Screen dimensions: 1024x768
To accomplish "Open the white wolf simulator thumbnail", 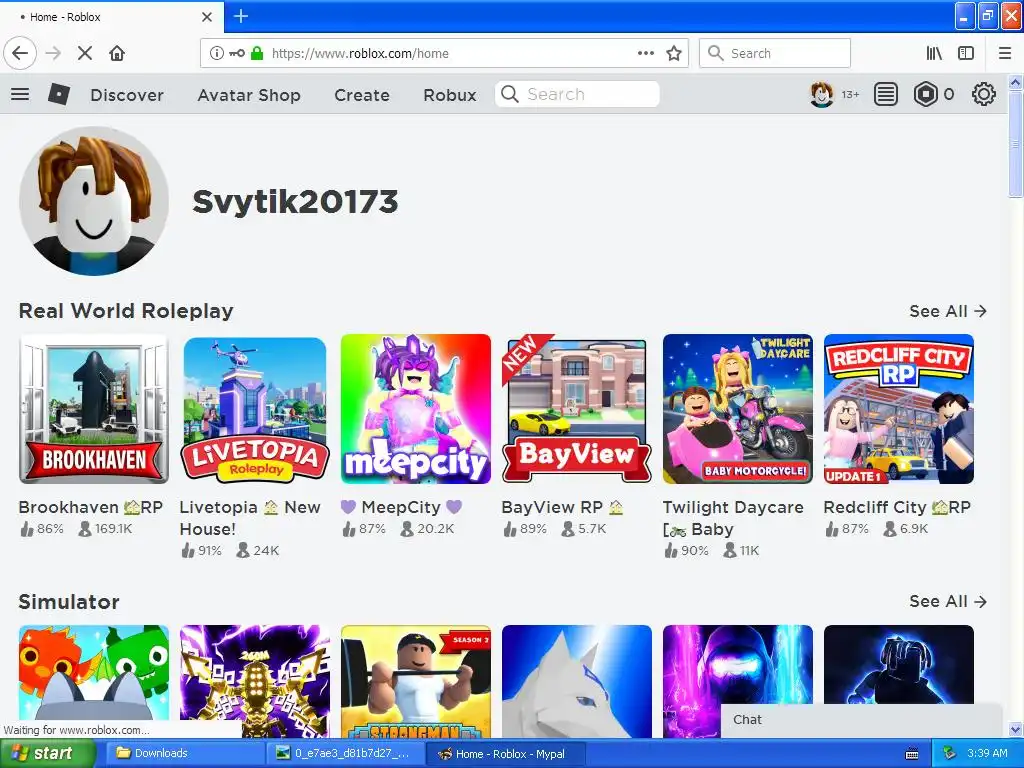I will pos(577,681).
